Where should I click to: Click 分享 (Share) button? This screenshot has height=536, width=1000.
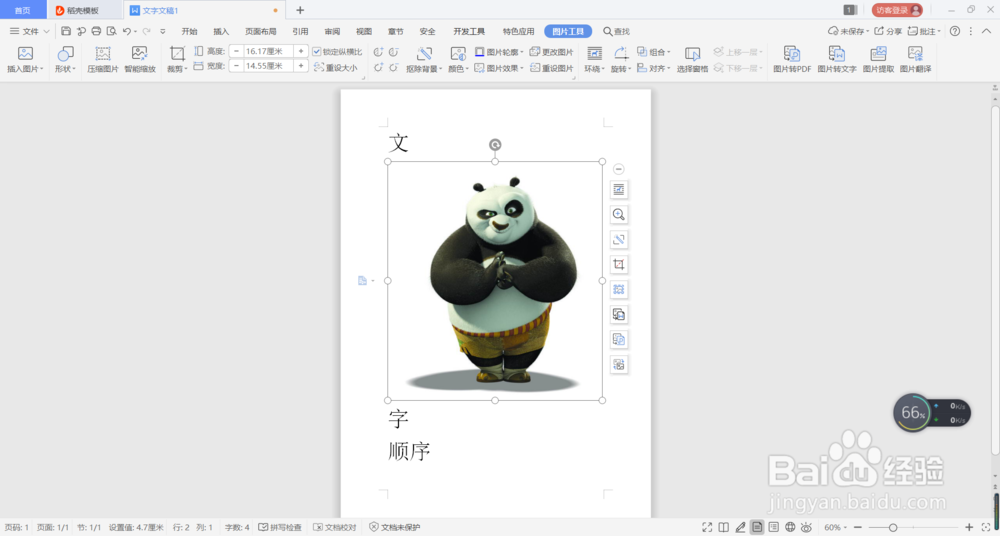(x=888, y=31)
